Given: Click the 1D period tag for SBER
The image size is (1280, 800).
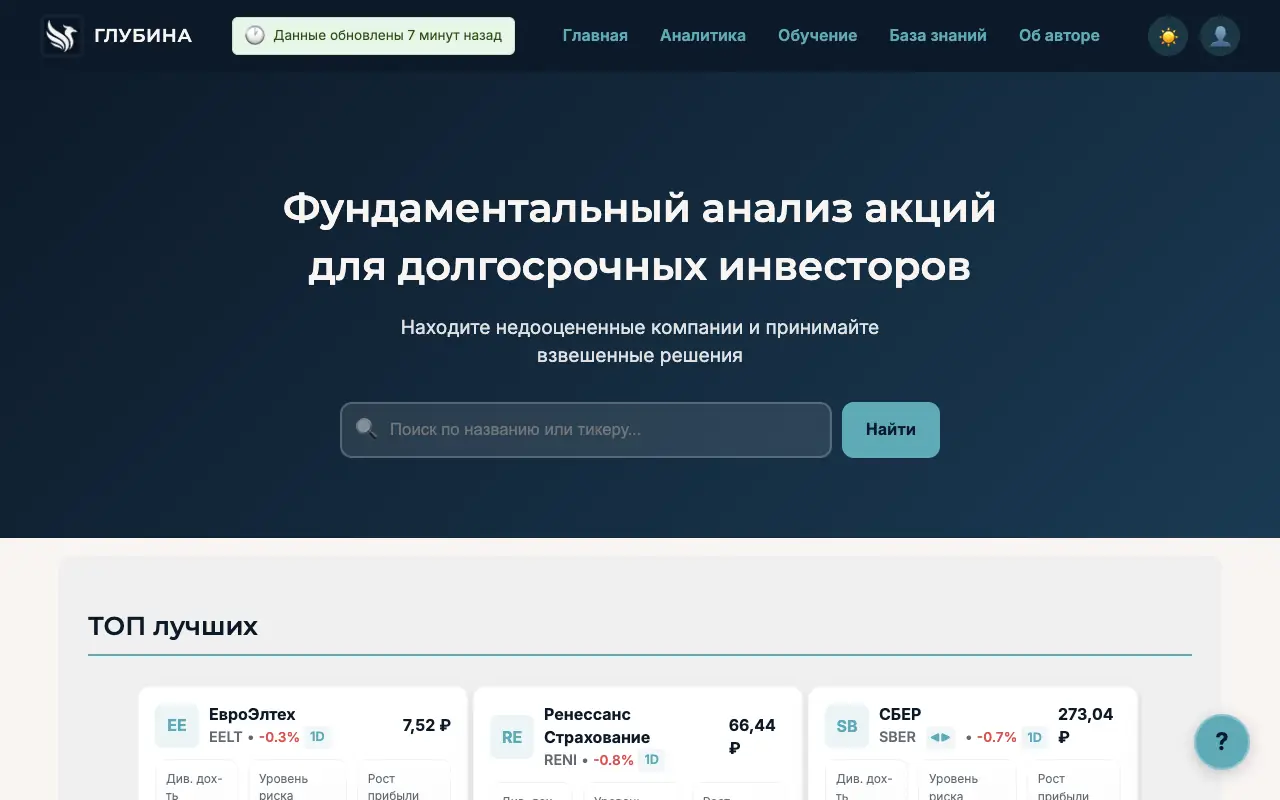Looking at the screenshot, I should point(1034,737).
